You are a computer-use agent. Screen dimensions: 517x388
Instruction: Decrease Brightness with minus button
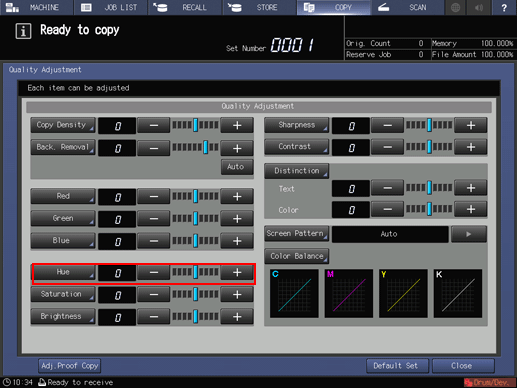coord(154,317)
